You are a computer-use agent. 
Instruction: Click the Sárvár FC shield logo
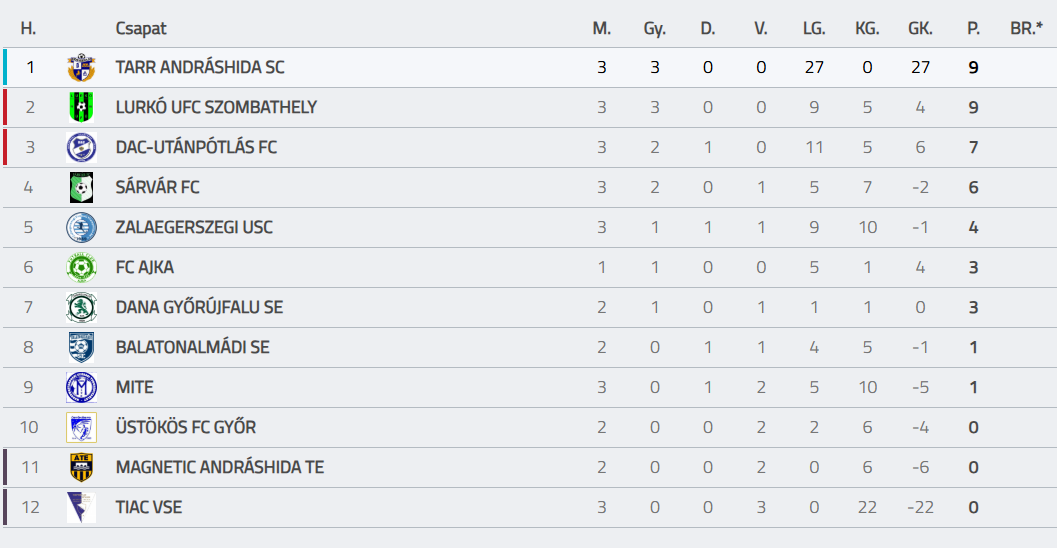point(82,187)
